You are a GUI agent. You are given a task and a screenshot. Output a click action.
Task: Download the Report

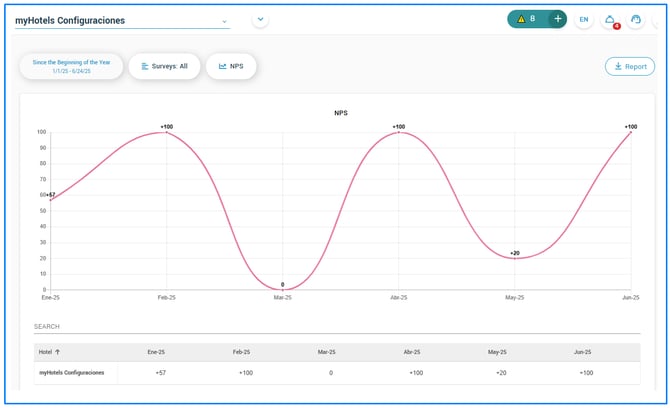630,66
